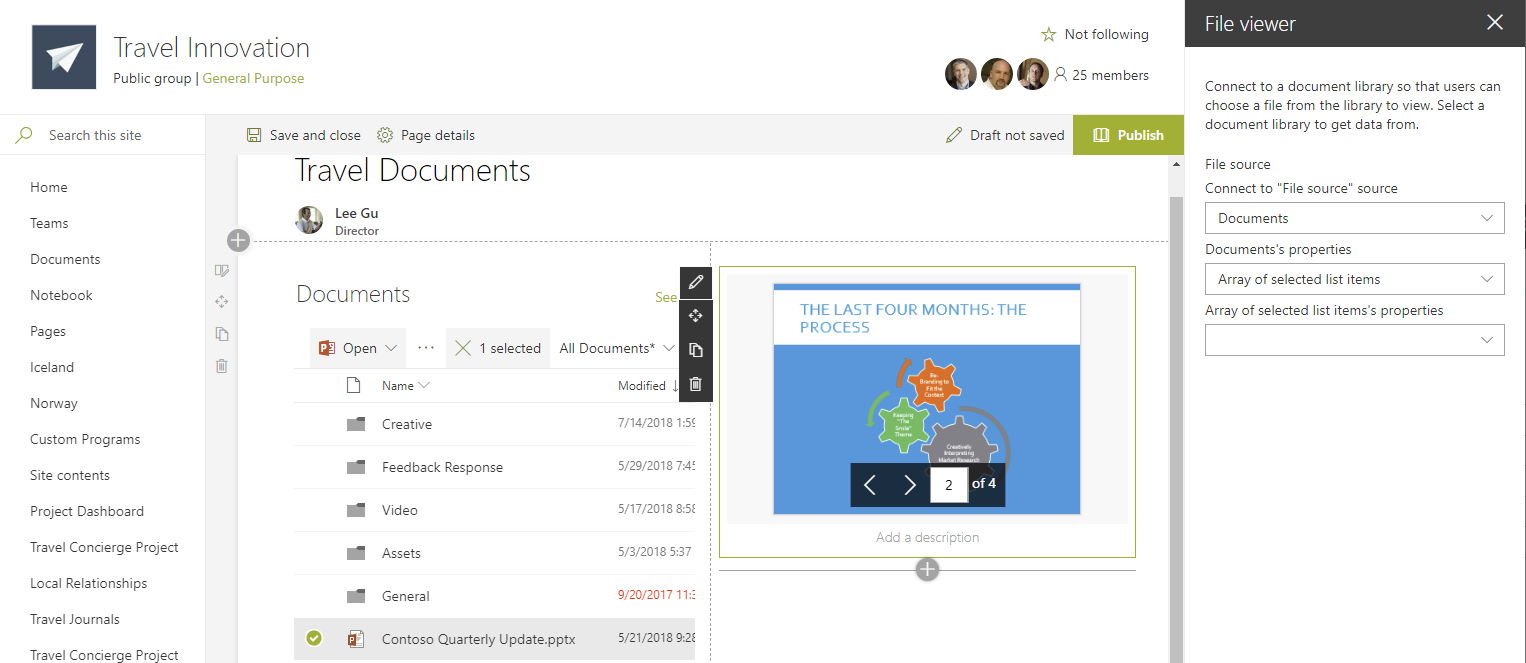Open Page details from the command bar
1526x663 pixels.
point(425,134)
